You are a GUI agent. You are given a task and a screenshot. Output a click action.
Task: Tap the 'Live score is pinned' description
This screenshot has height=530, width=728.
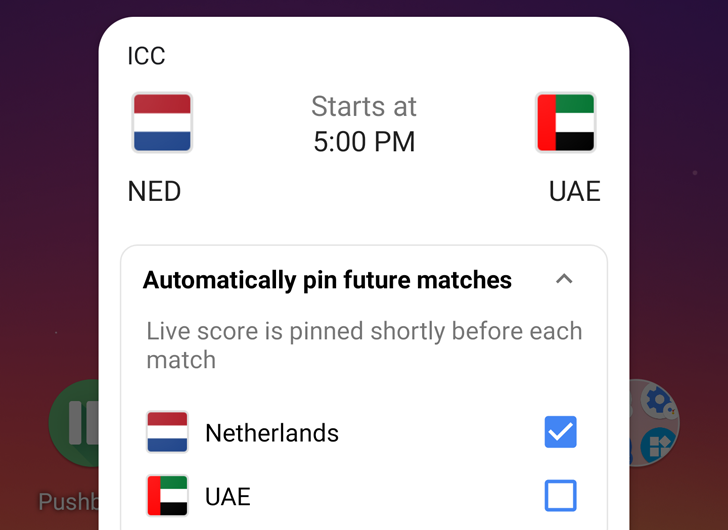tap(364, 345)
